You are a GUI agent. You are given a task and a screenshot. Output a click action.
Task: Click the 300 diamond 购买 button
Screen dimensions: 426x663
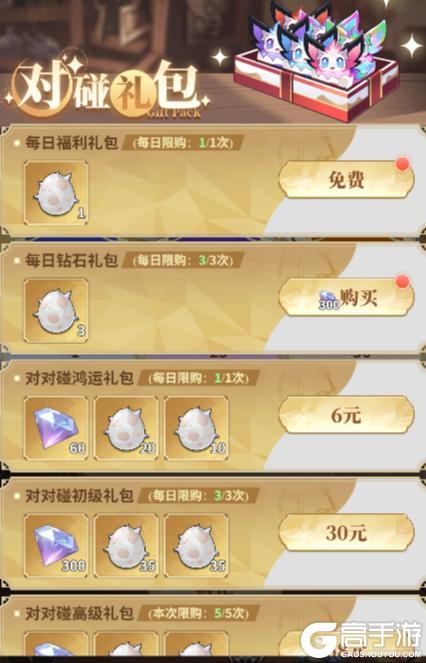[346, 298]
